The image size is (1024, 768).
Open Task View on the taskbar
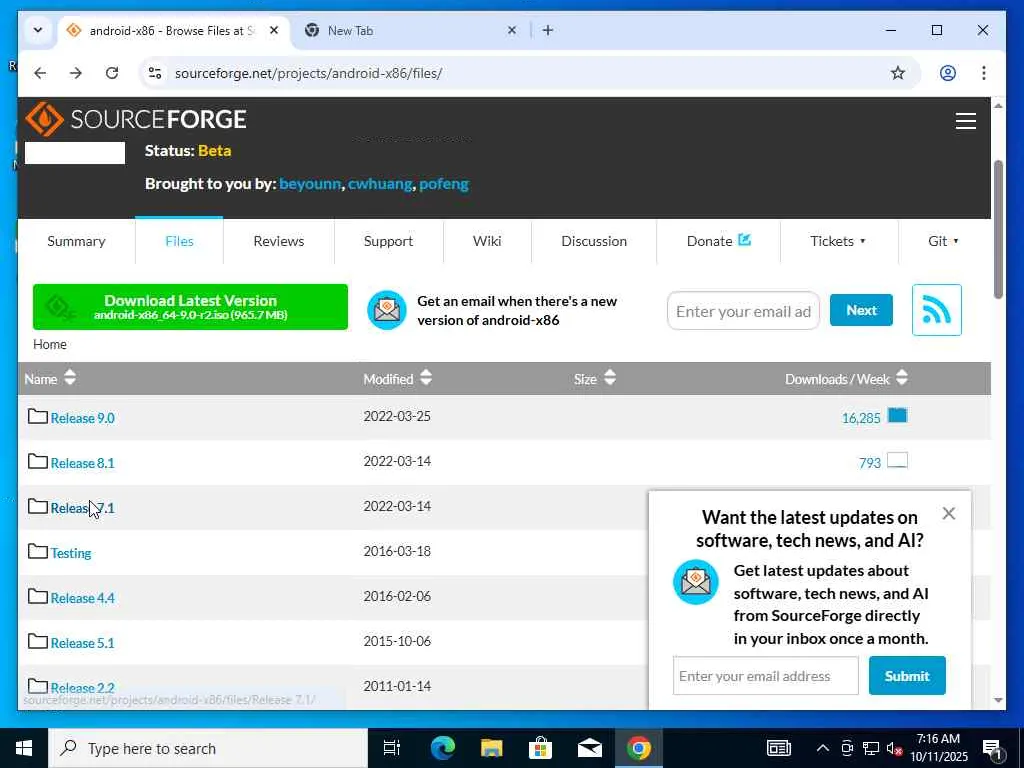(x=392, y=748)
